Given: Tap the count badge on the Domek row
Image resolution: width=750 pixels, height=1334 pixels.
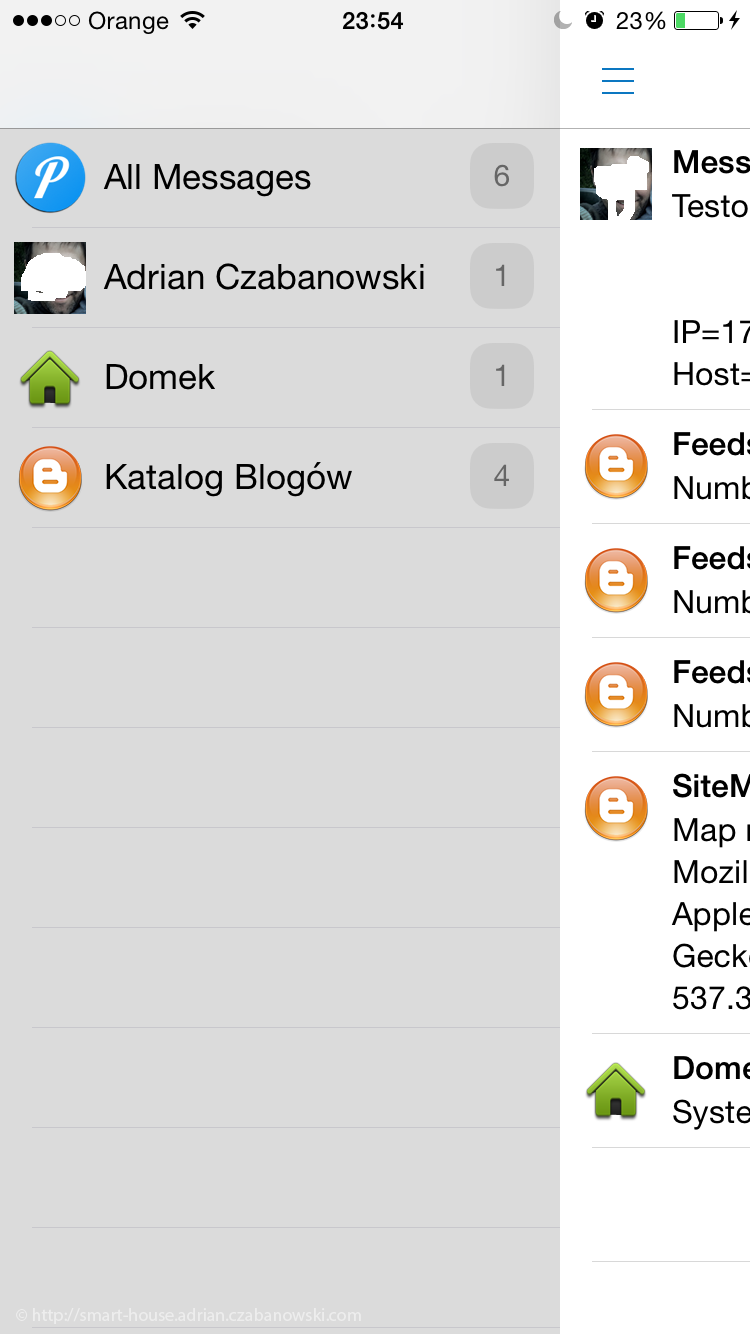Looking at the screenshot, I should (x=502, y=376).
